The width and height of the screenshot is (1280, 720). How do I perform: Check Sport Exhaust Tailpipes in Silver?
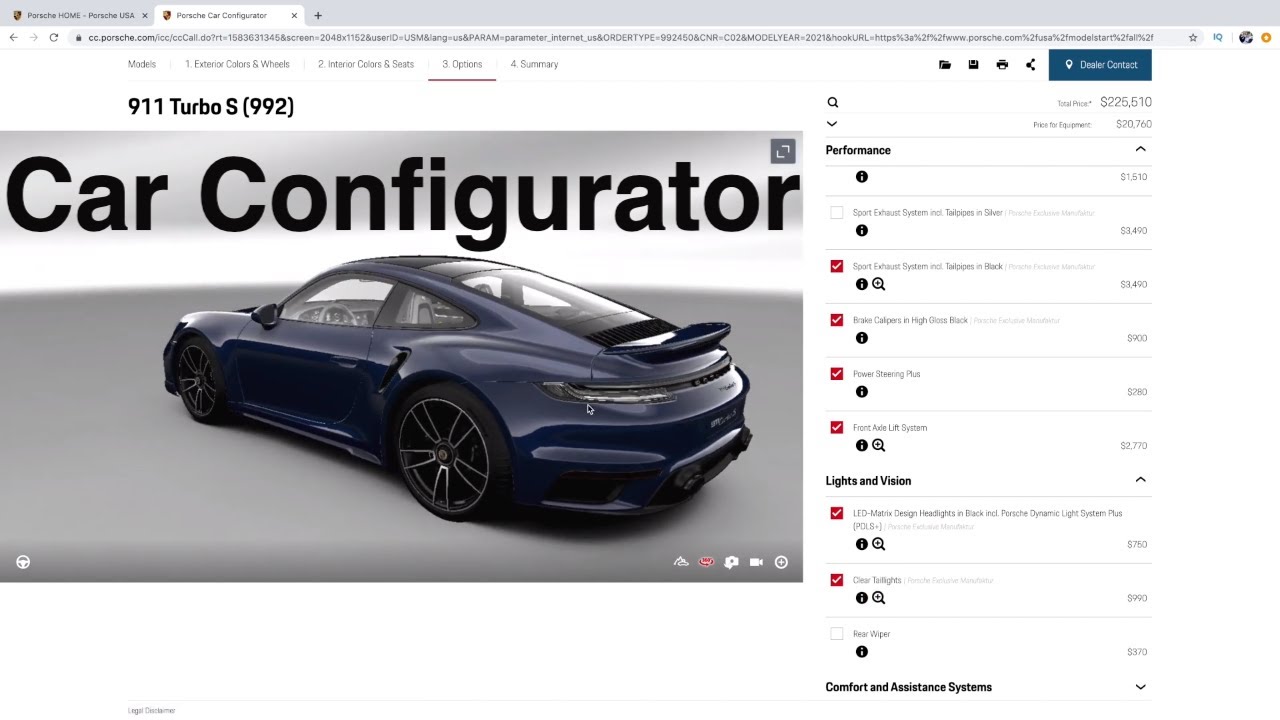pyautogui.click(x=837, y=213)
